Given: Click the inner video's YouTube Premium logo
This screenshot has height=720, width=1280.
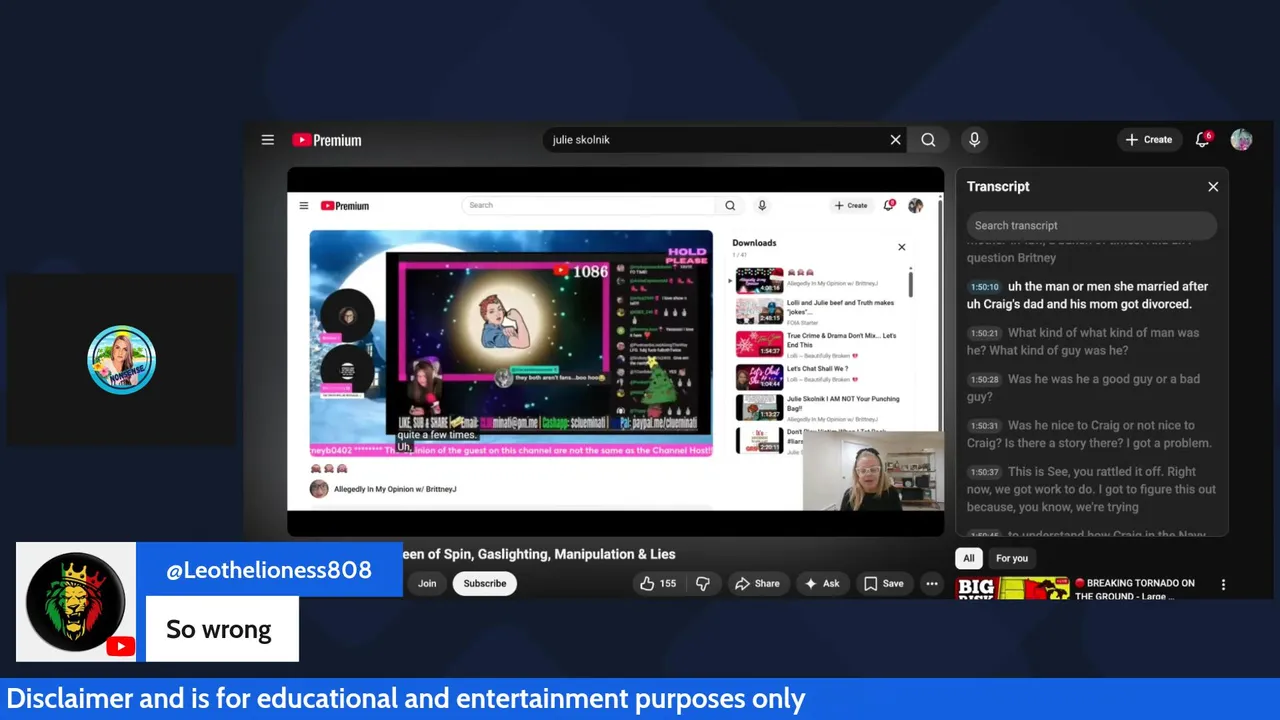Looking at the screenshot, I should point(345,206).
